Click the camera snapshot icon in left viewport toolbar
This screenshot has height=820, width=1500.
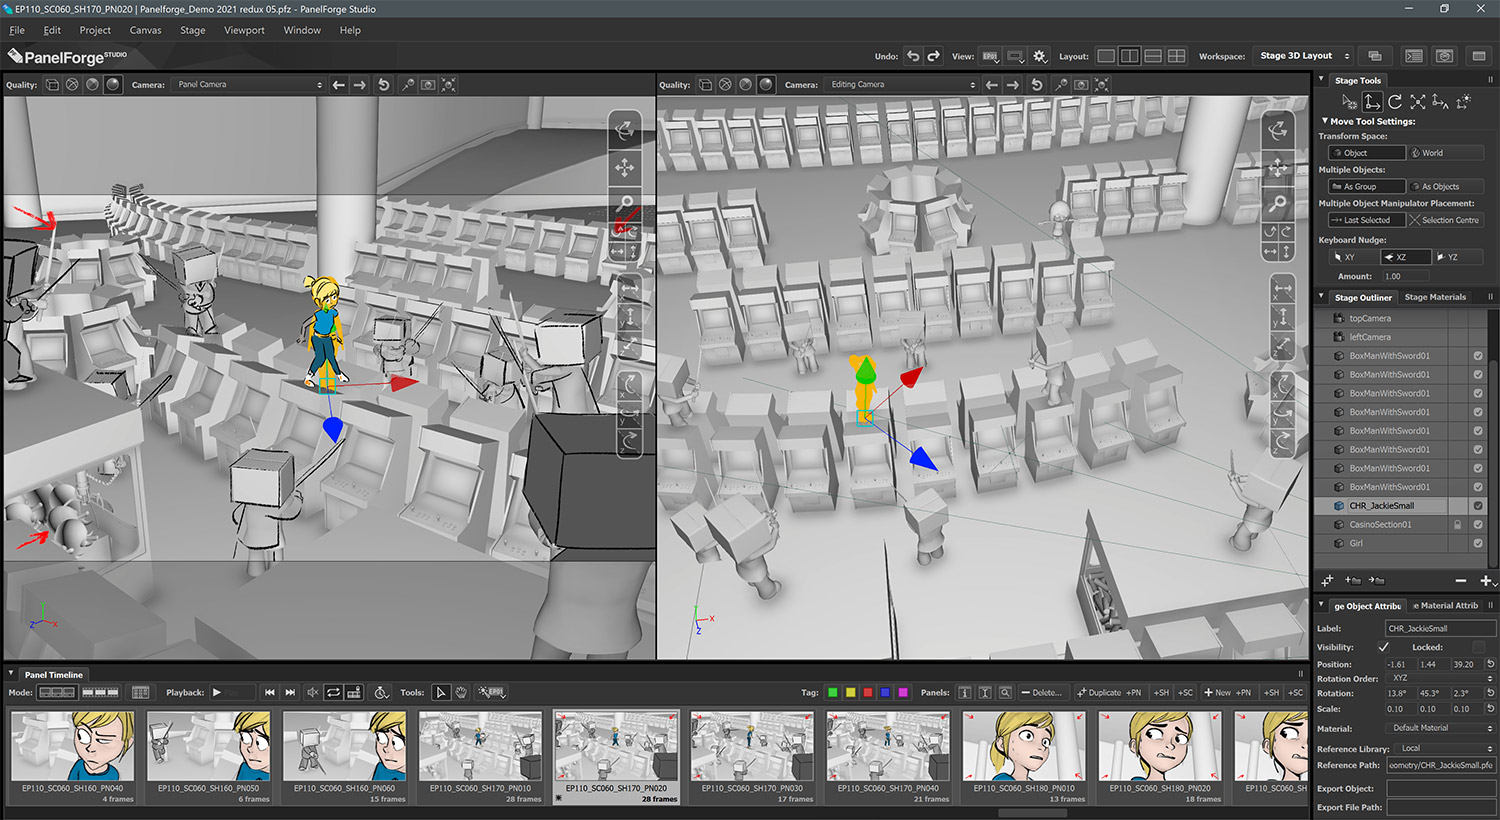coord(428,85)
